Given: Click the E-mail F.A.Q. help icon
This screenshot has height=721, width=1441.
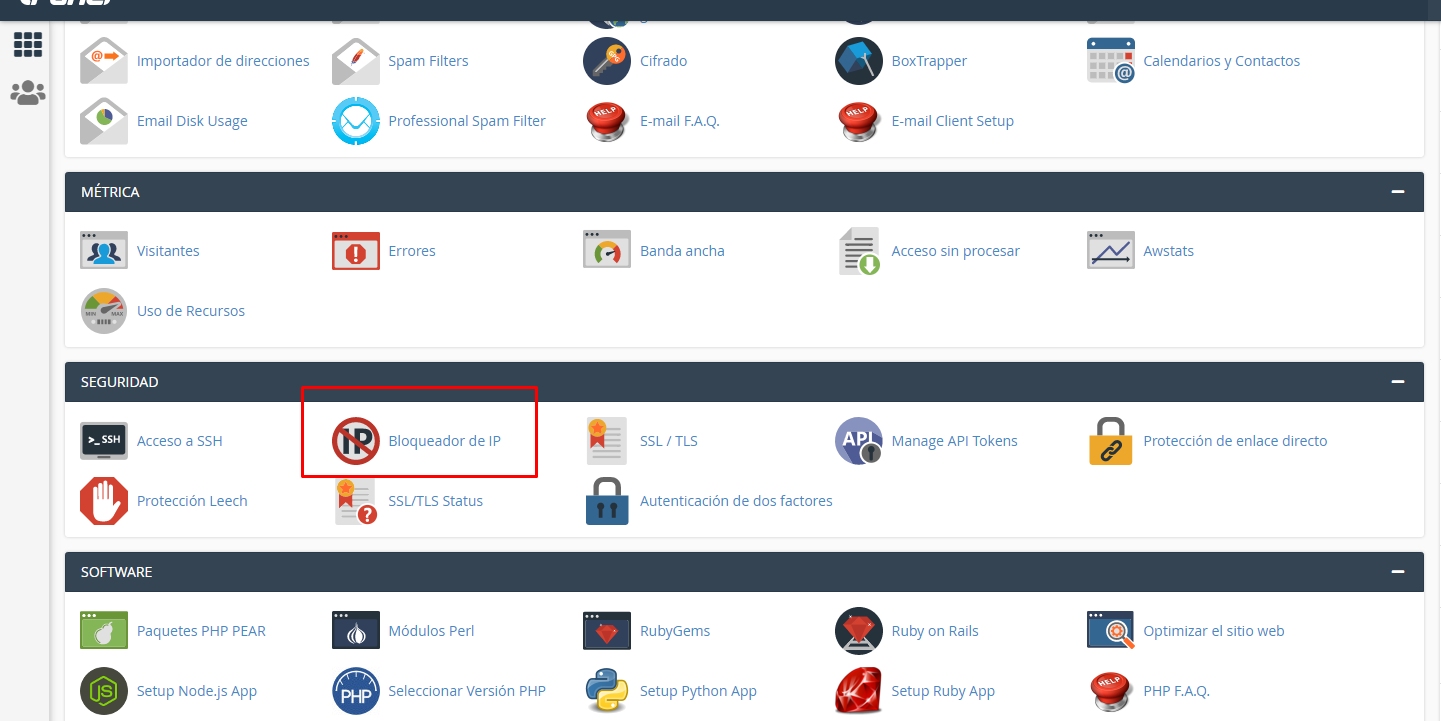Looking at the screenshot, I should click(607, 121).
